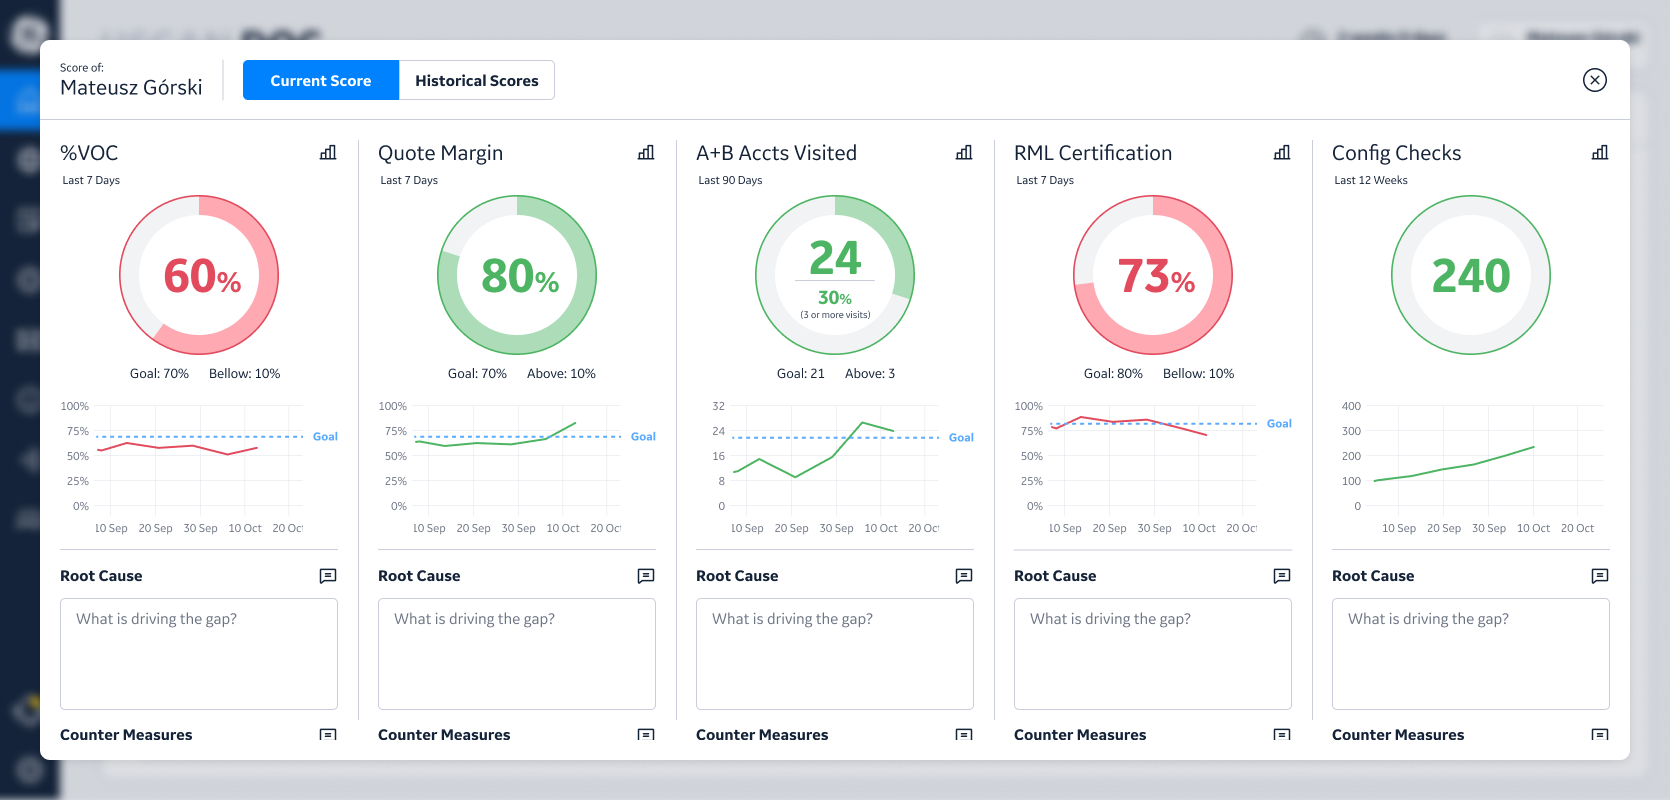This screenshot has height=800, width=1670.
Task: Click the RML Certification chart icon
Action: click(1282, 153)
